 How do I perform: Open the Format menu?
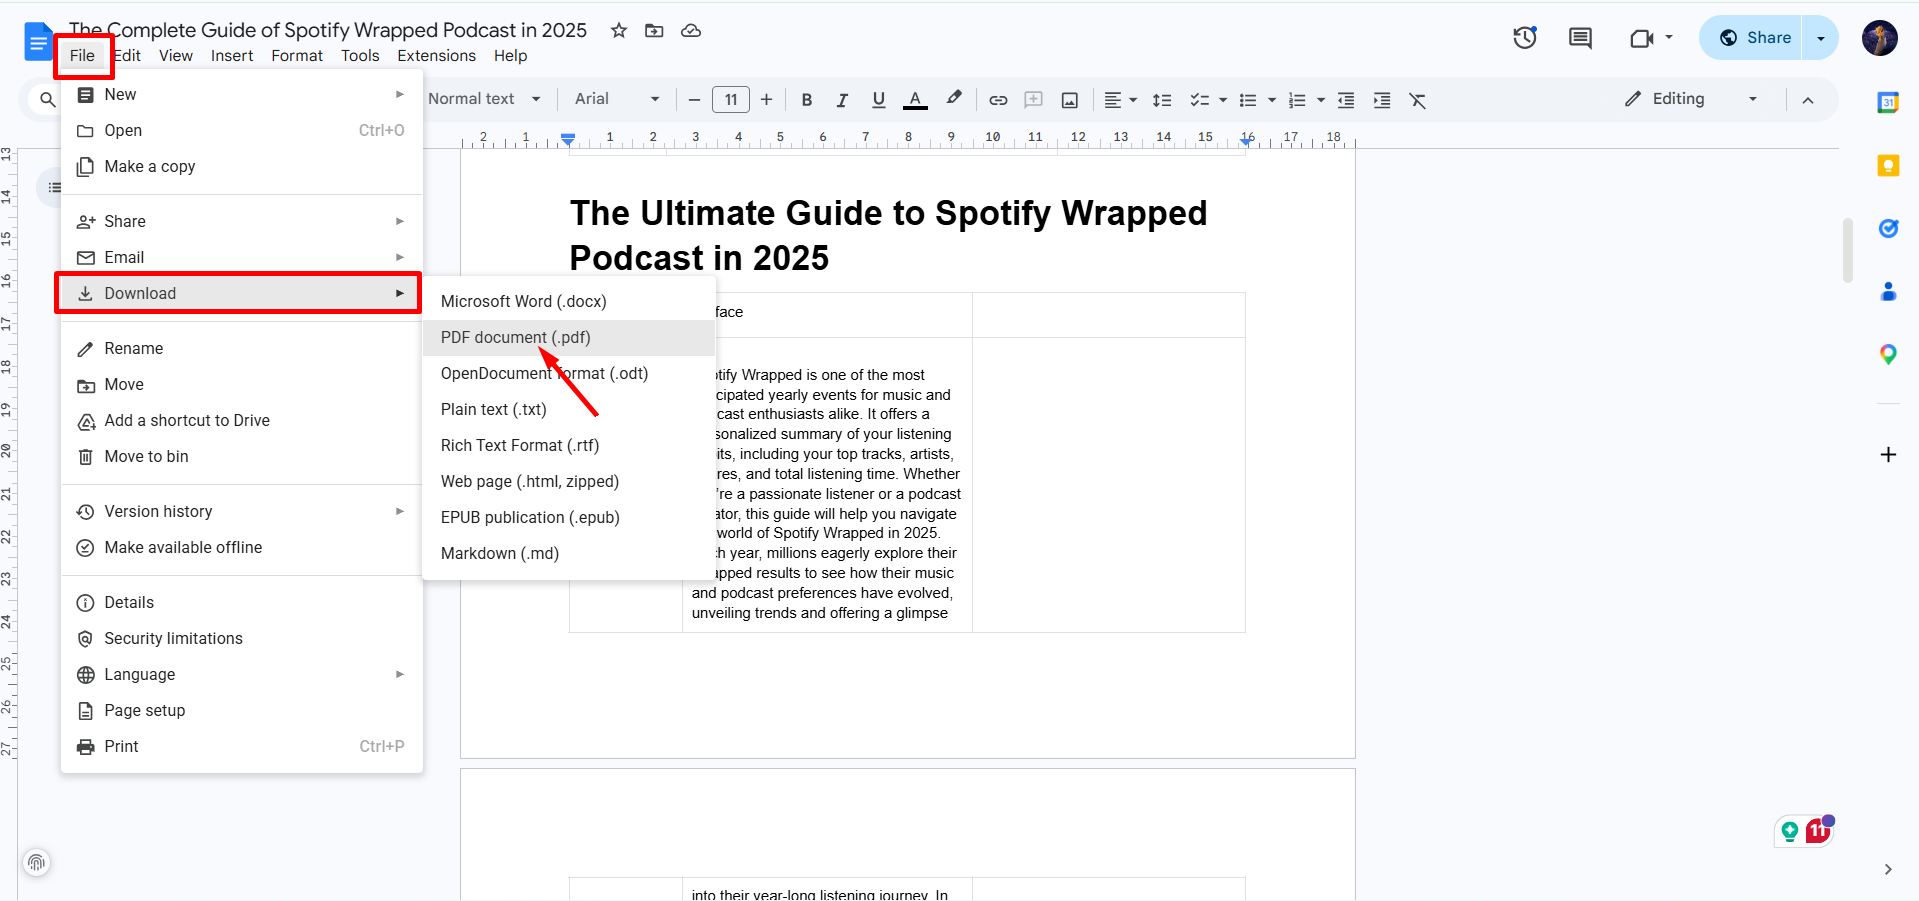click(x=297, y=56)
